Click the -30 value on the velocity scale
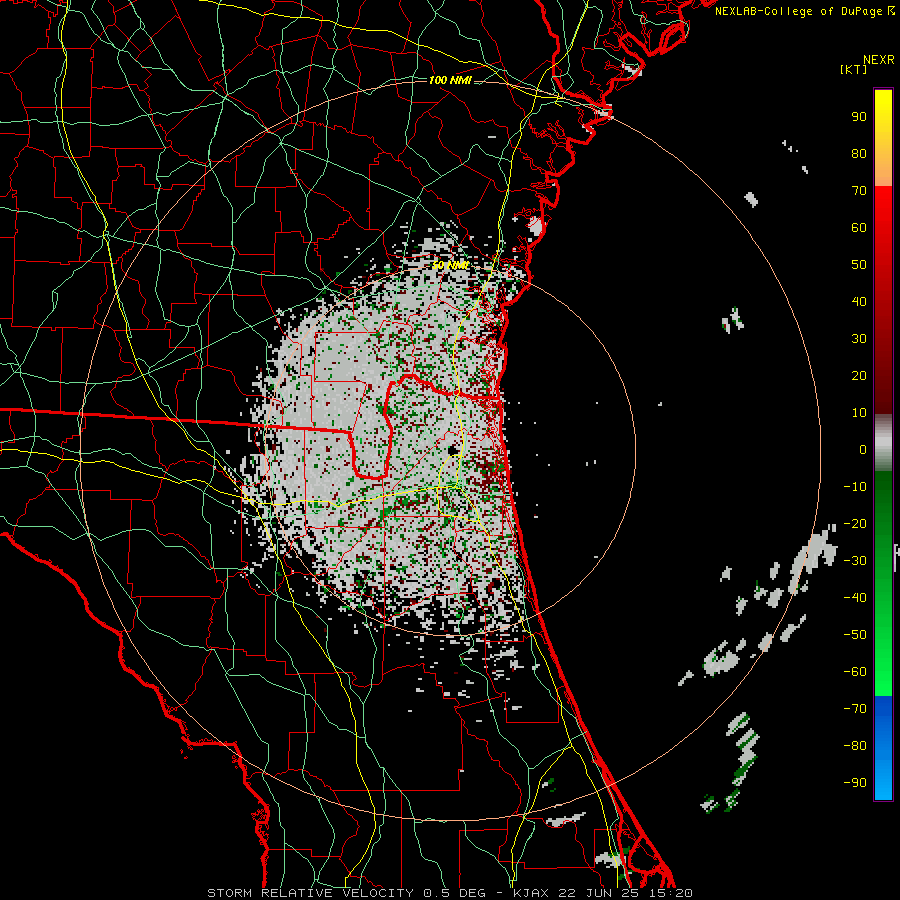This screenshot has height=900, width=900. coord(855,561)
